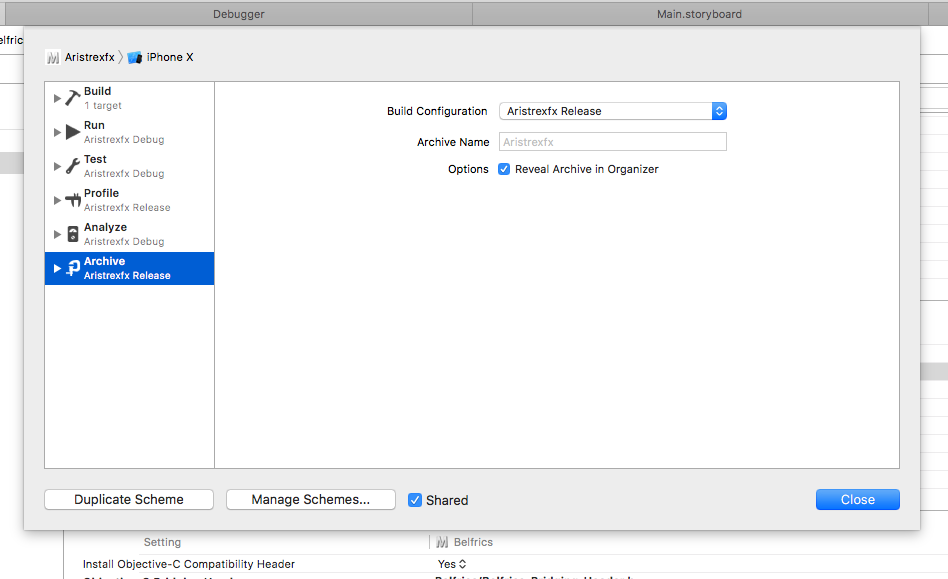Click the iPhone X simulator icon
Screen dimensions: 948x579
coord(134,57)
